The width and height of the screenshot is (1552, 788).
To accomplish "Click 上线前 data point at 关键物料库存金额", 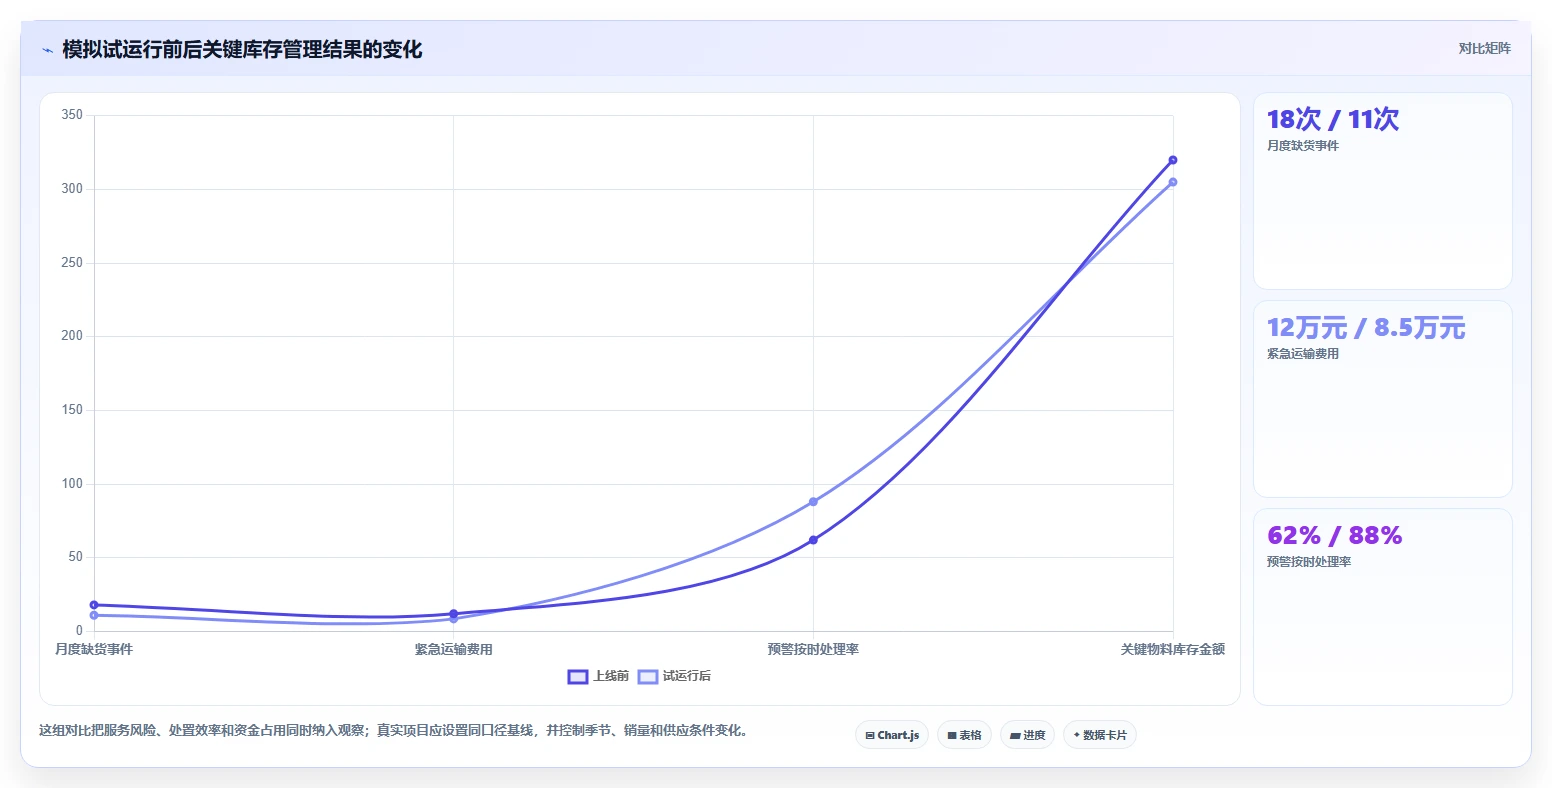I will tap(1173, 160).
